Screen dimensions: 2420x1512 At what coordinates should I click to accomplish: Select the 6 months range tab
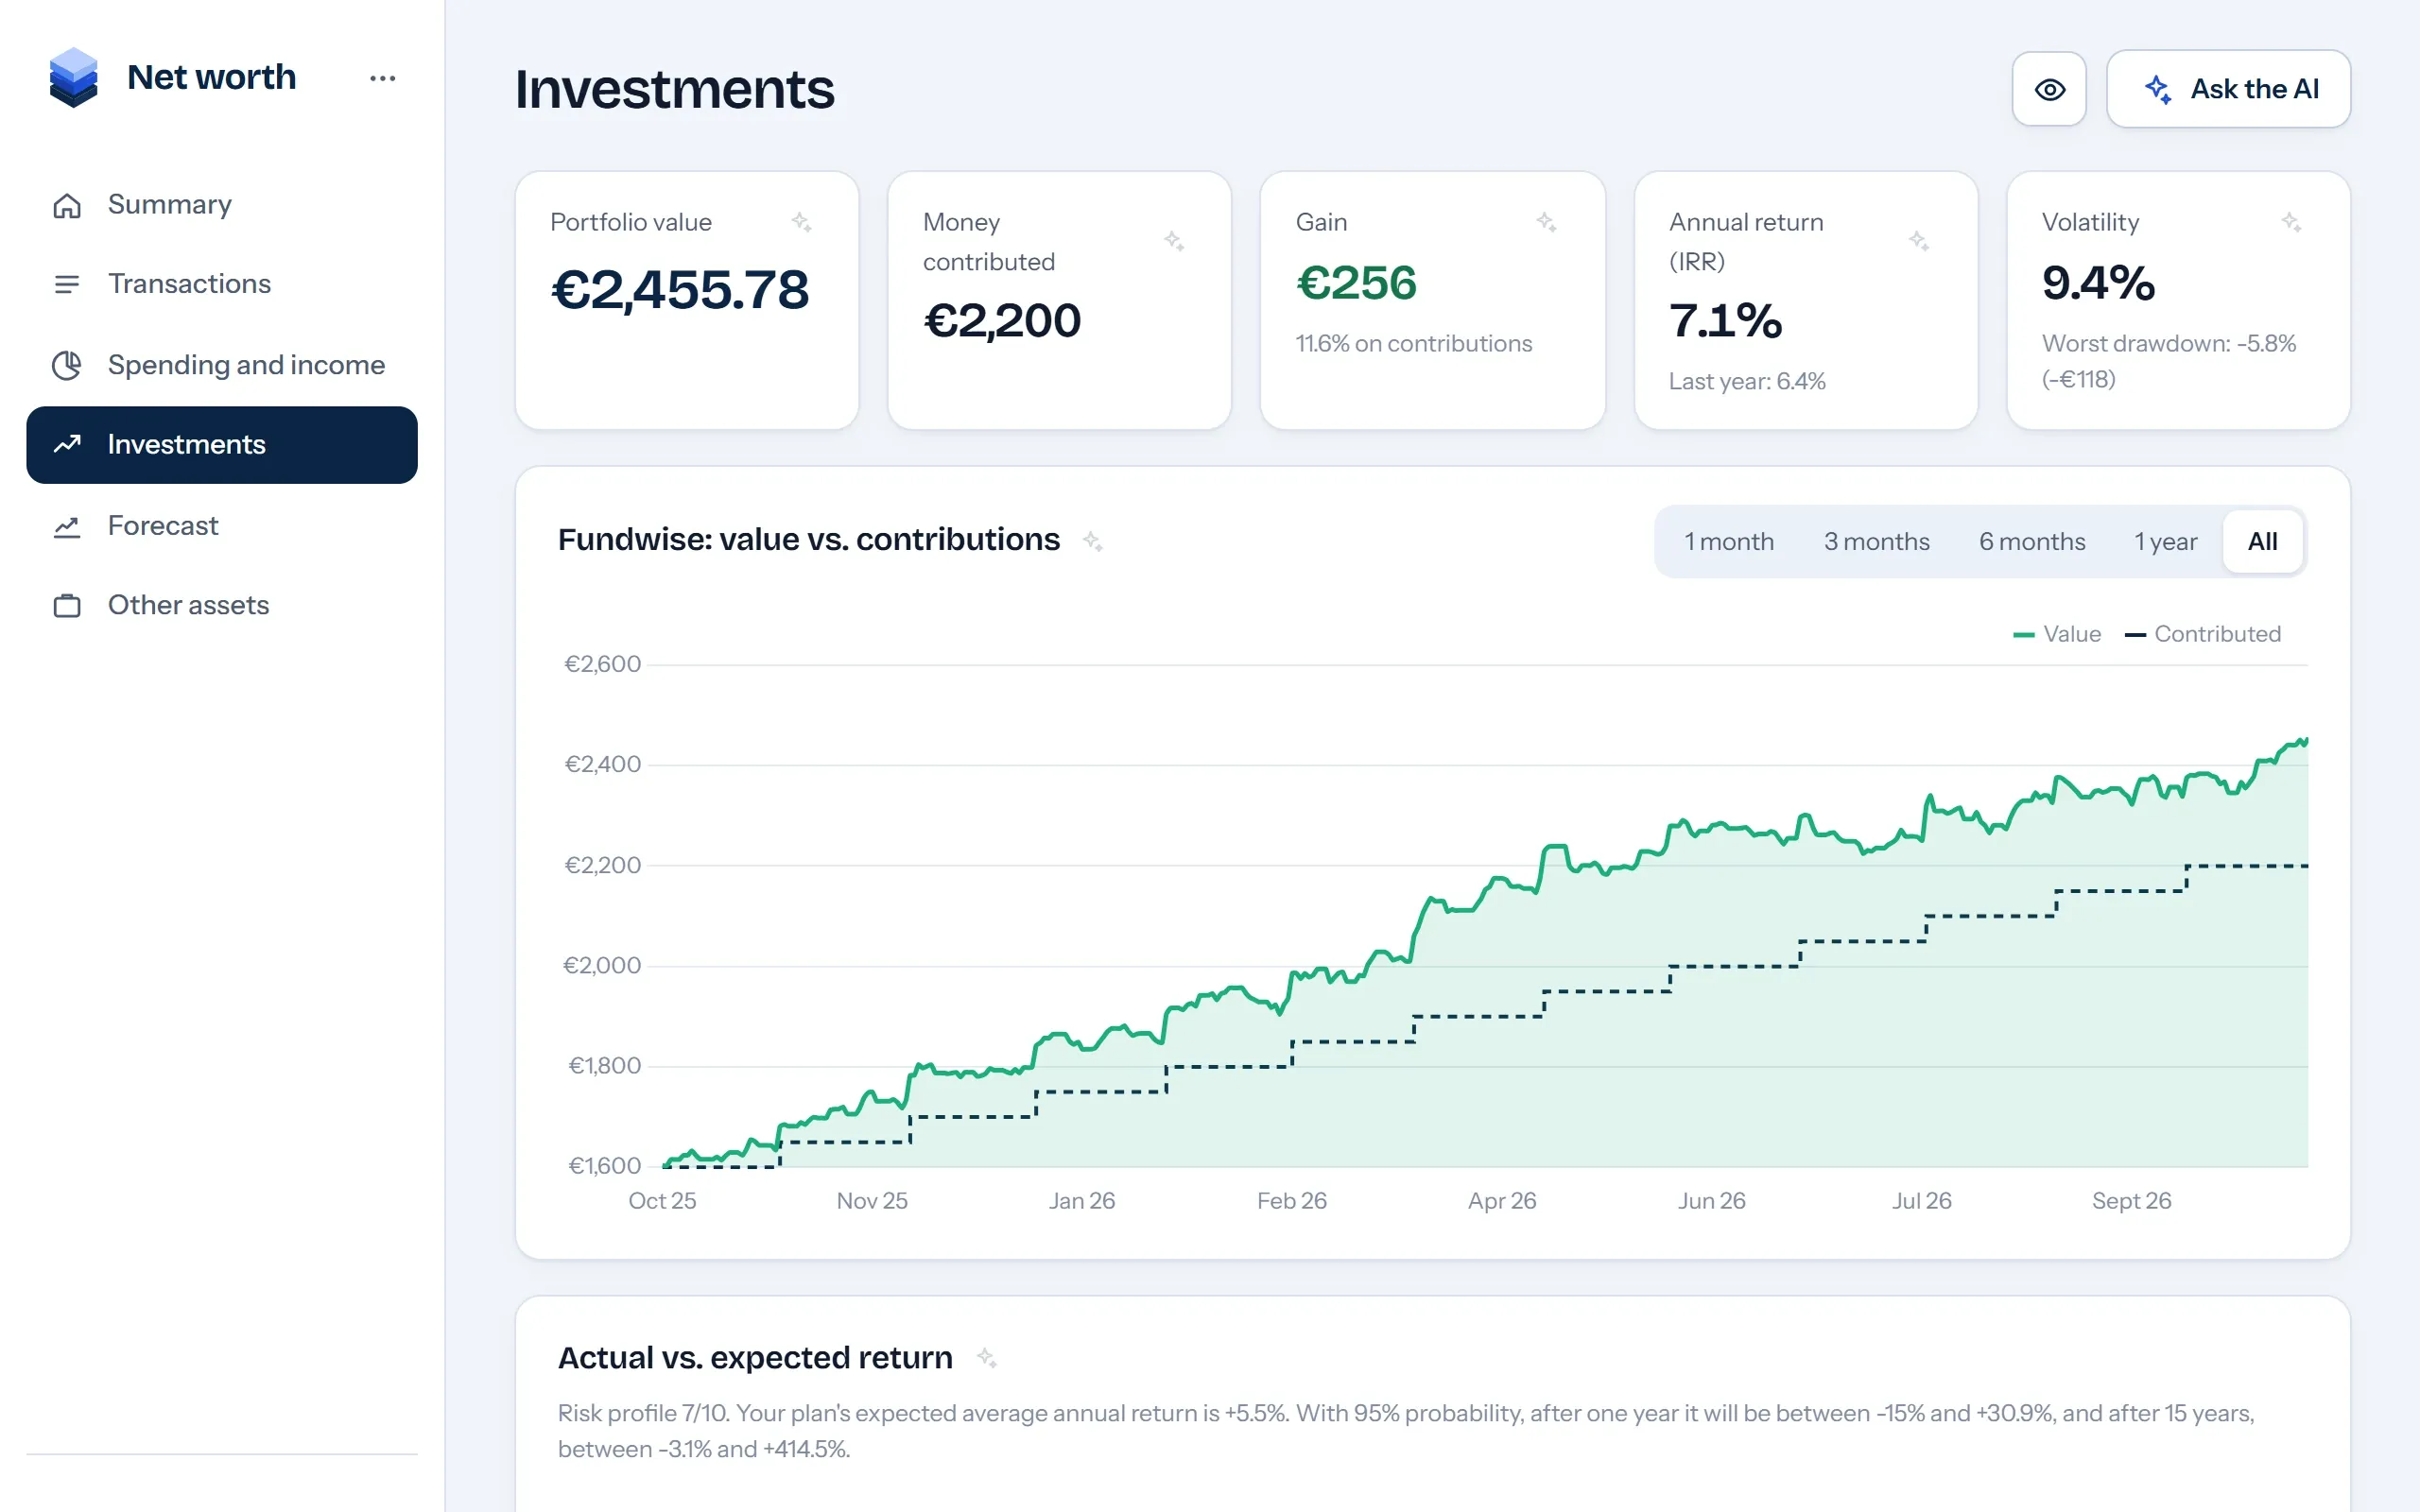coord(2032,541)
